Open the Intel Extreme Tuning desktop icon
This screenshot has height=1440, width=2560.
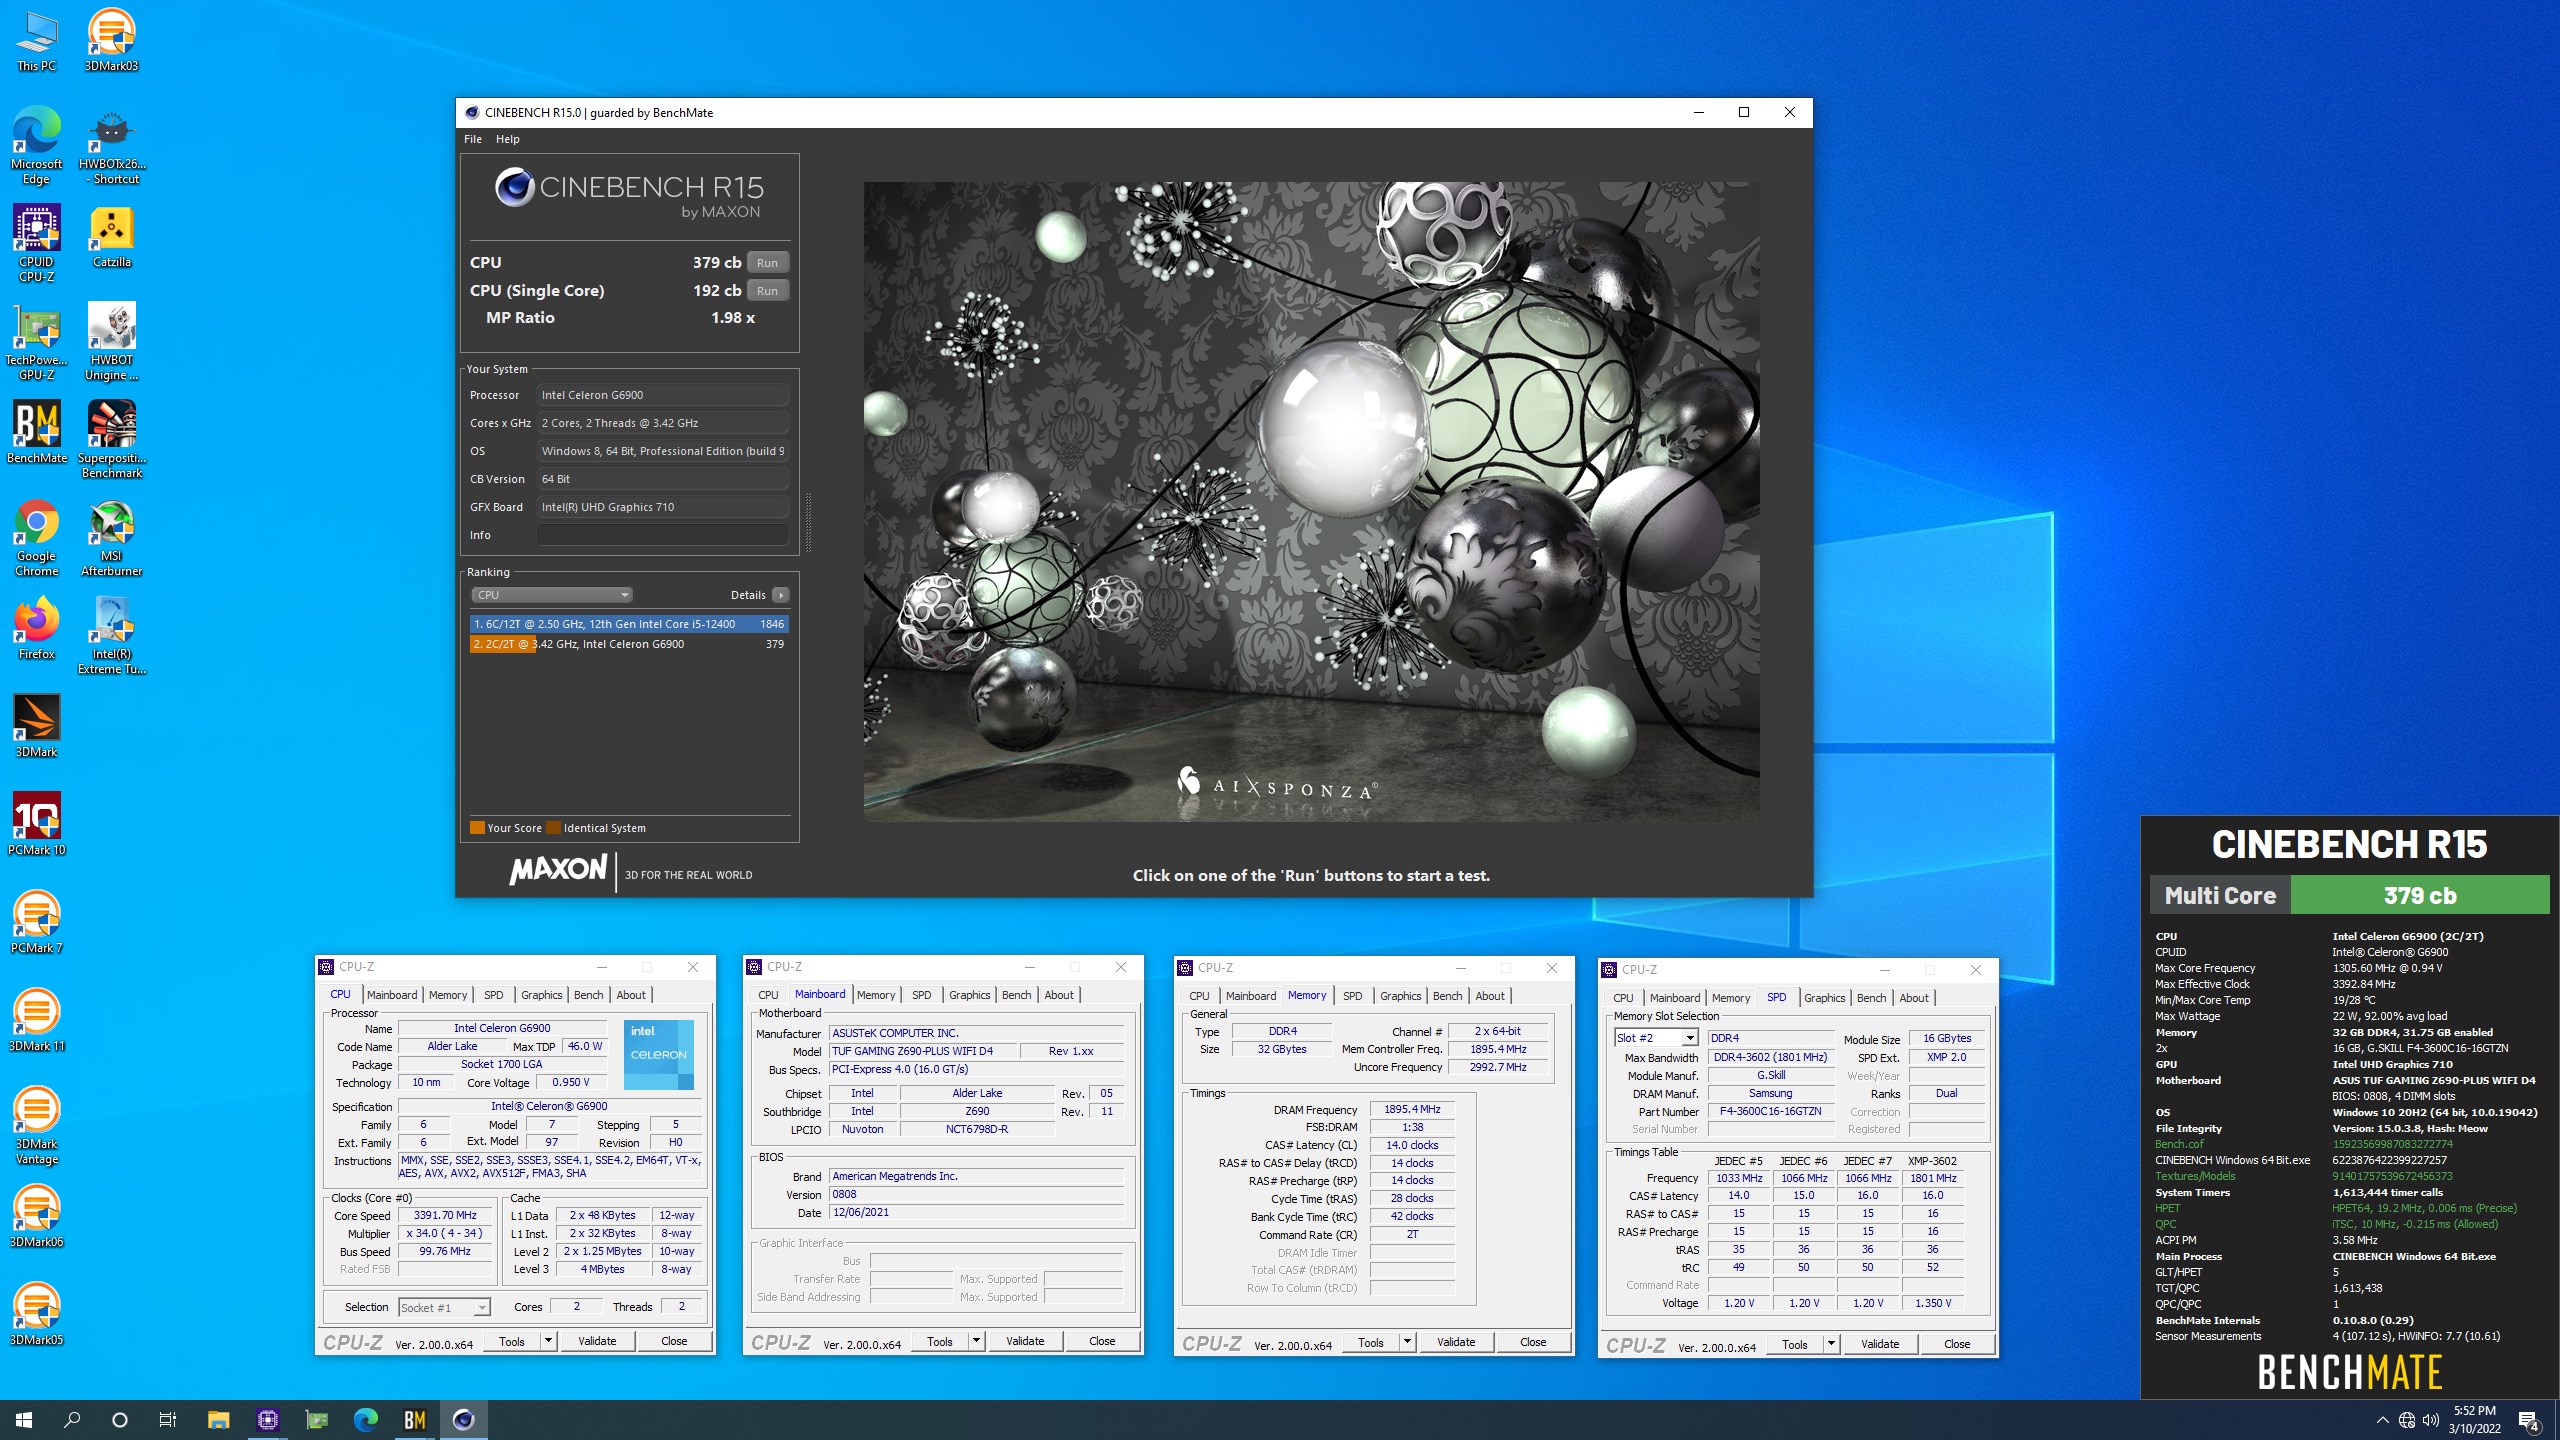111,636
